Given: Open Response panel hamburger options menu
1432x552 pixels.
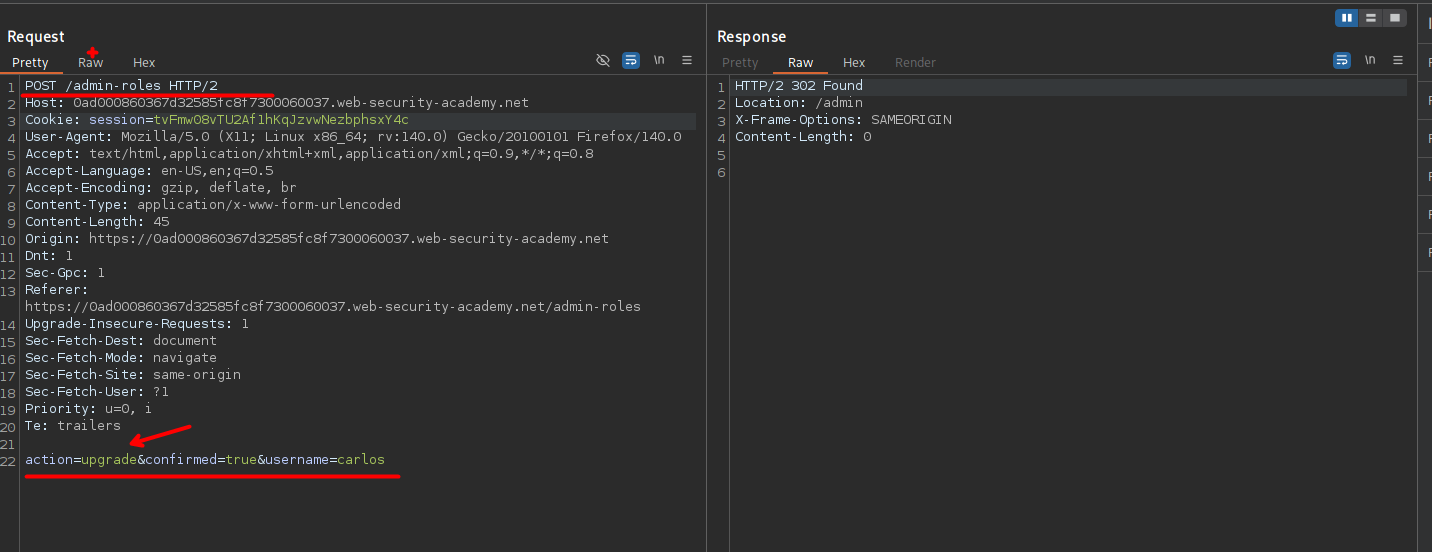Looking at the screenshot, I should 1398,60.
